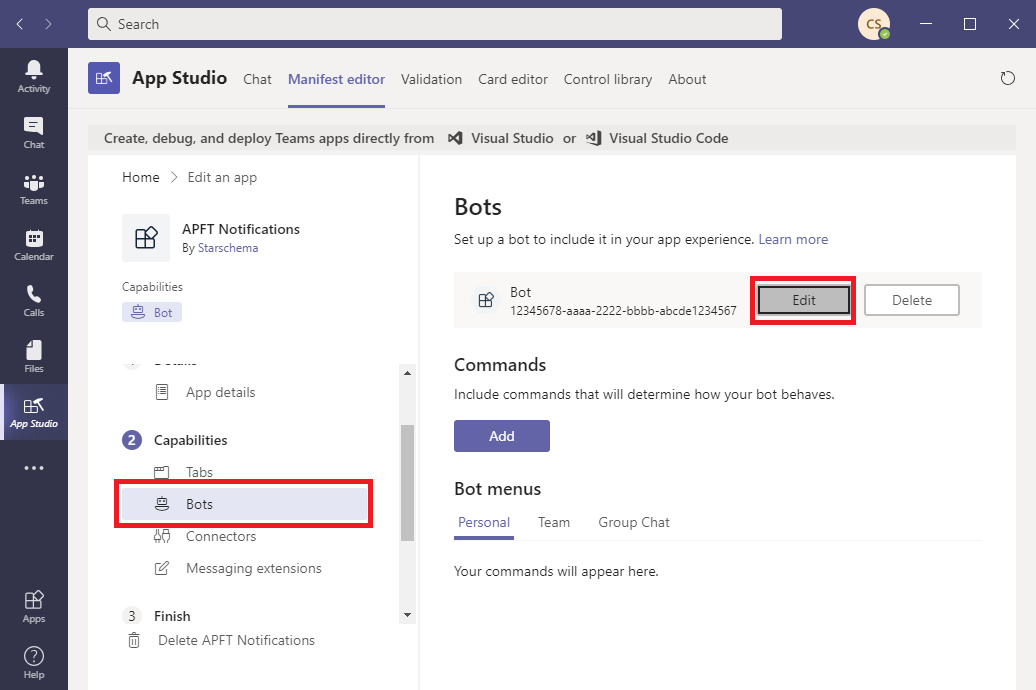The width and height of the screenshot is (1036, 690).
Task: Open Connectors under Capabilities
Action: (221, 536)
